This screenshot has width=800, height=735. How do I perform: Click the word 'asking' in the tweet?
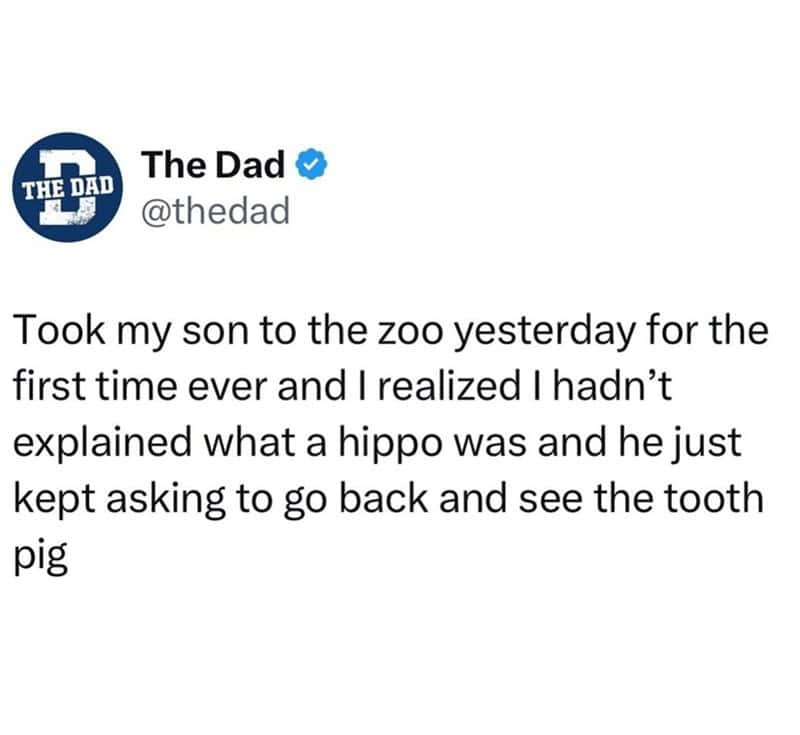click(x=166, y=500)
